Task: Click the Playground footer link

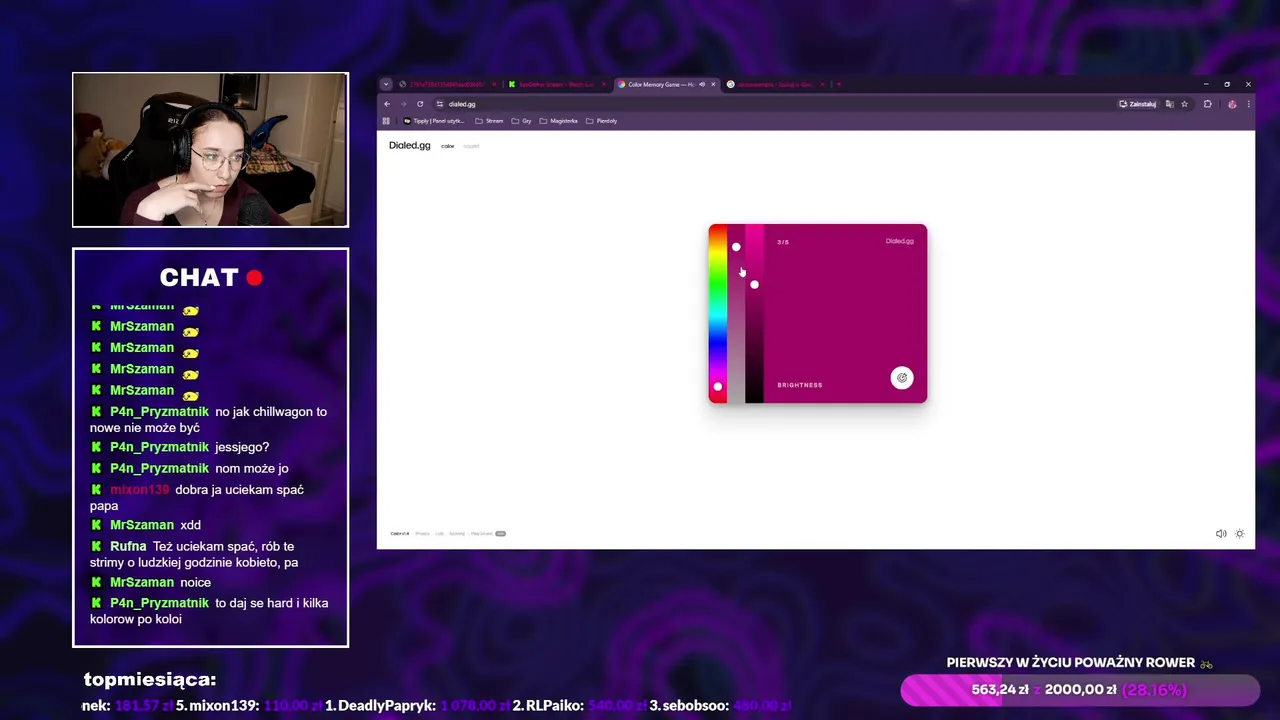Action: [481, 534]
